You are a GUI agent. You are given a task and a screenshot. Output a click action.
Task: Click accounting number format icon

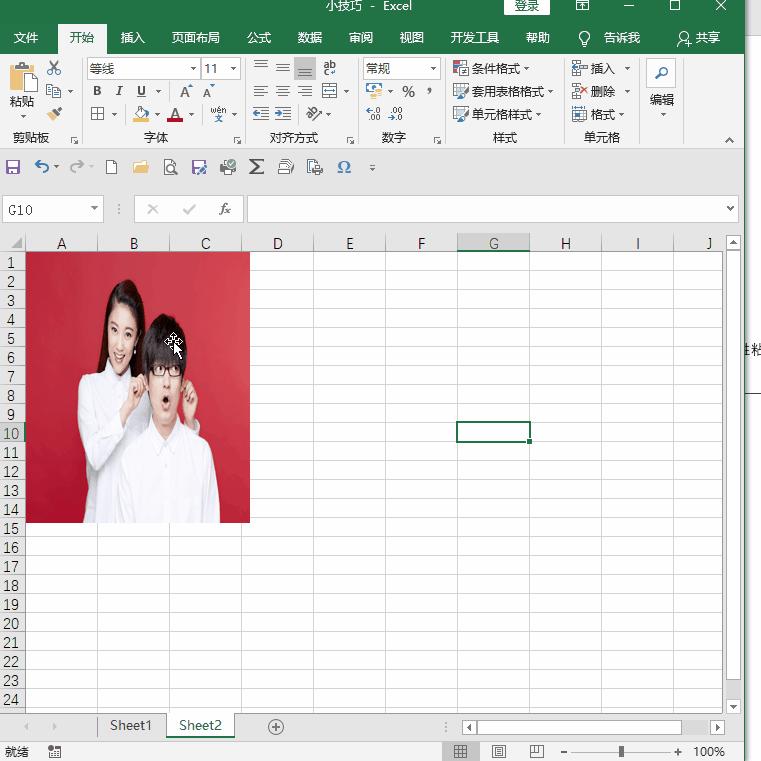374,90
